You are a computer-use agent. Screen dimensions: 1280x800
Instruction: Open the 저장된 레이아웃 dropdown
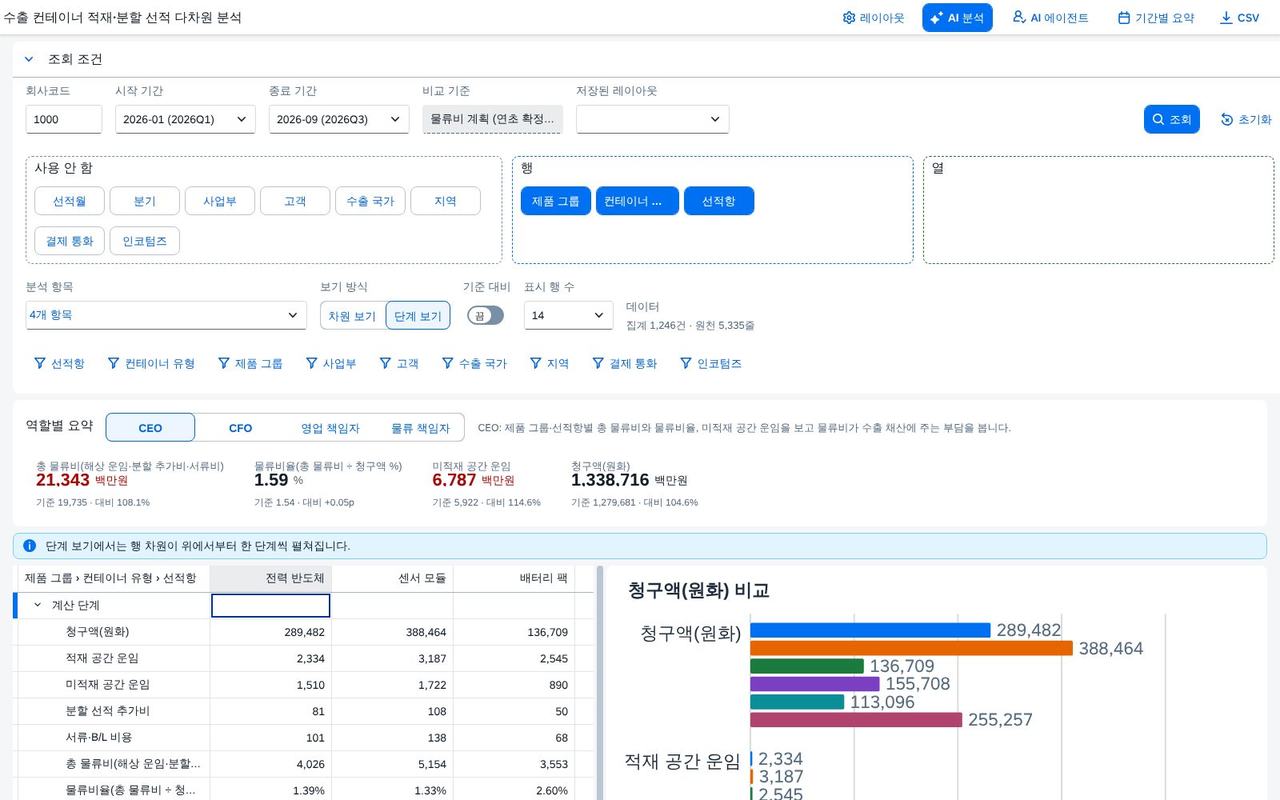click(x=652, y=119)
